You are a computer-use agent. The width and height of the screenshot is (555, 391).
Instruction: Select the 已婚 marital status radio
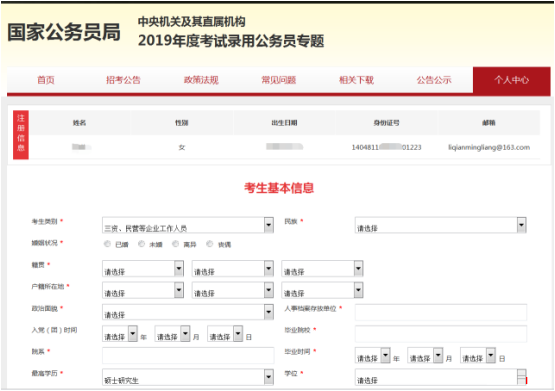point(108,244)
